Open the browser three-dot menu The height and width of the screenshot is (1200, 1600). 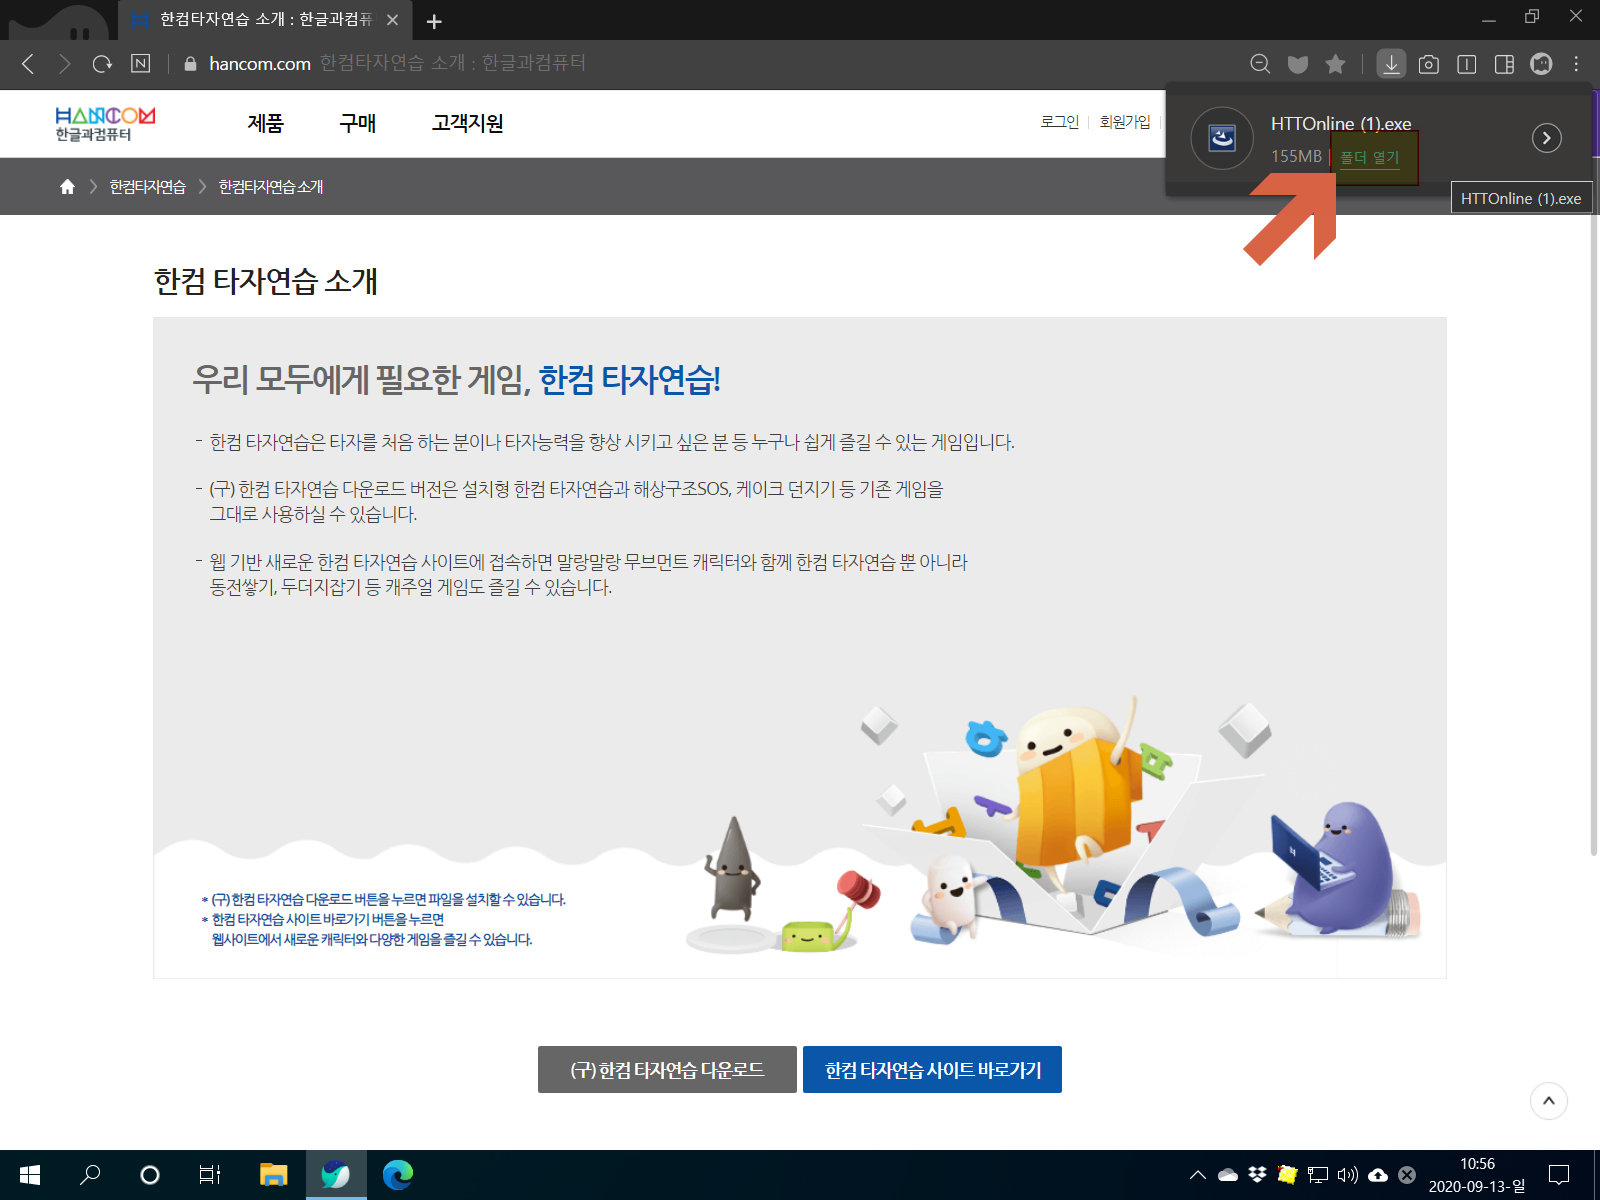tap(1576, 64)
